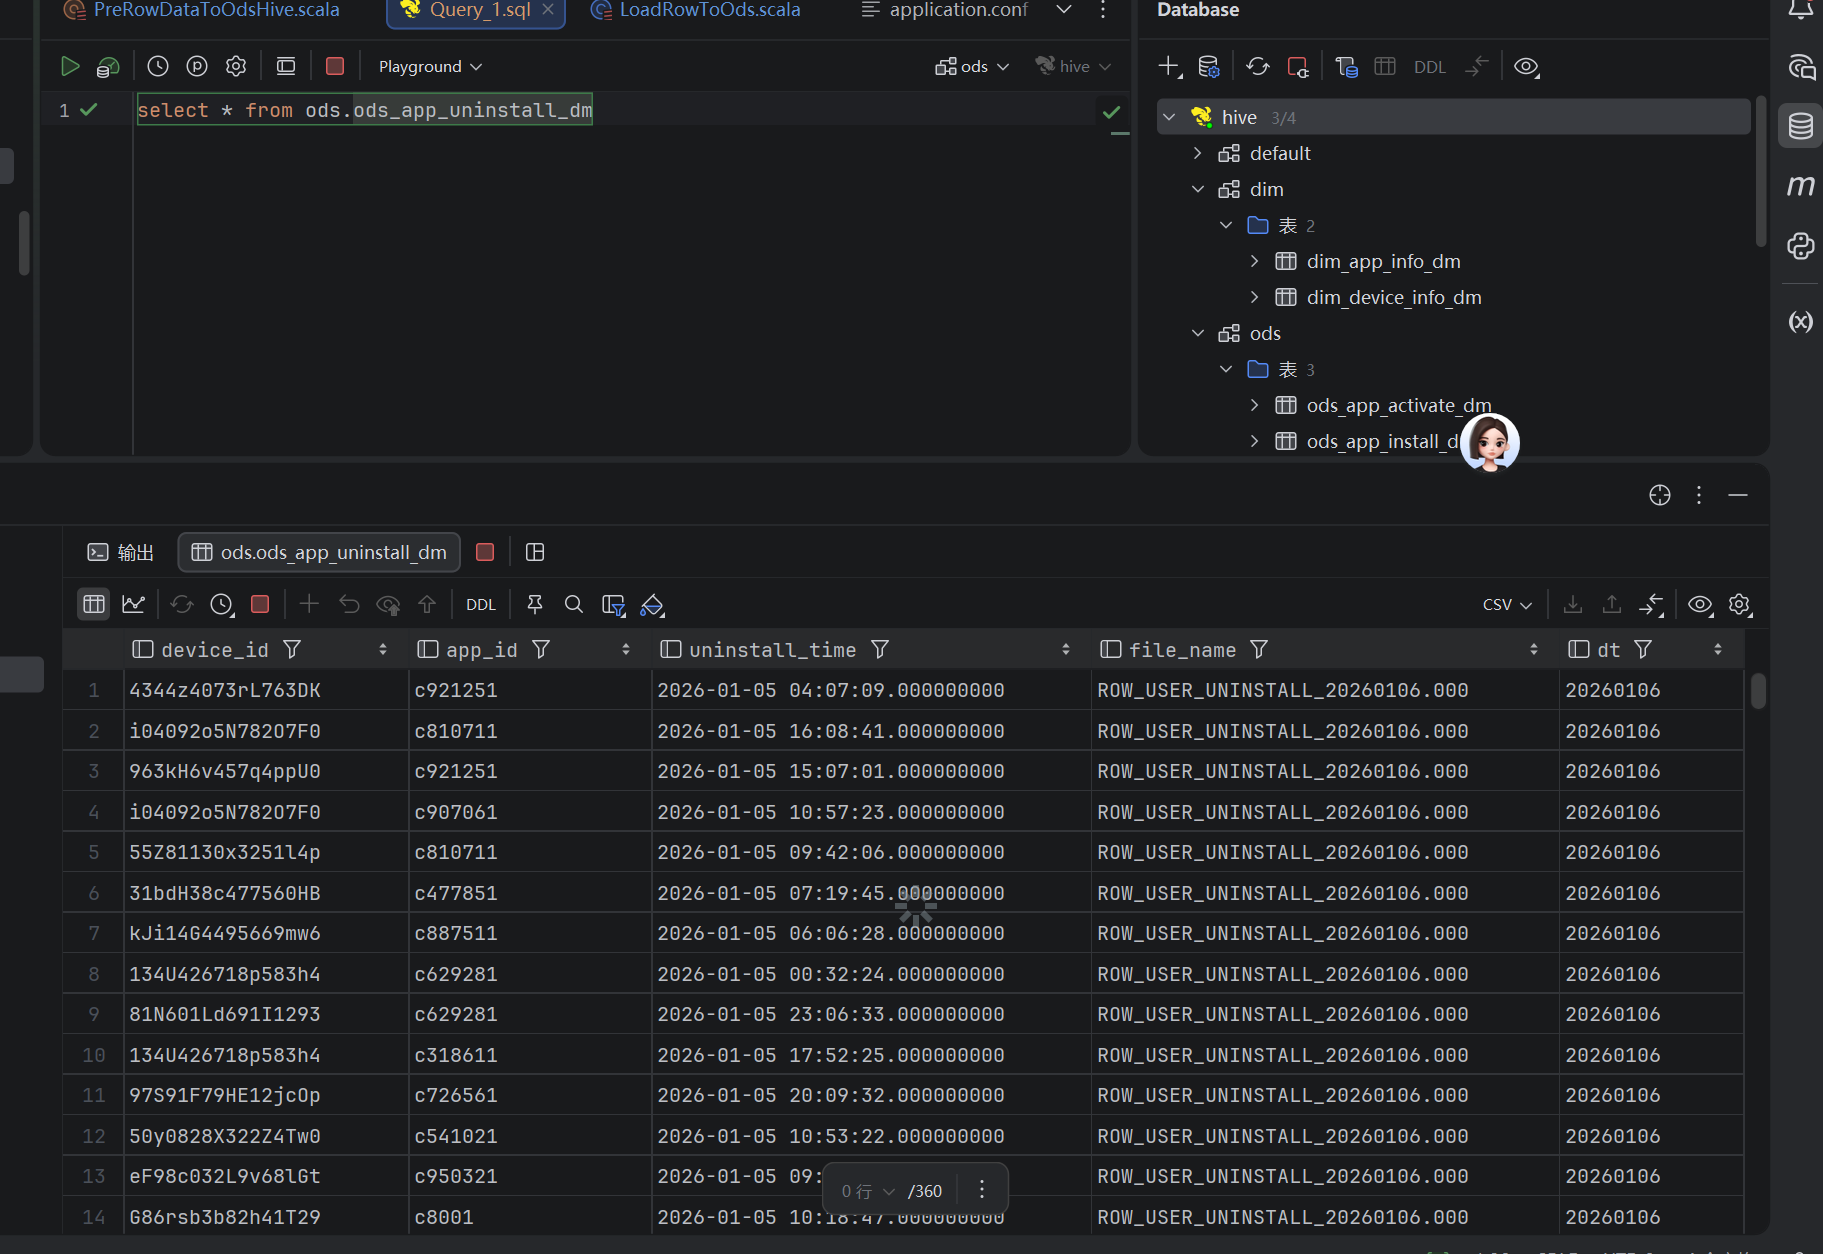Click DDL button in Database toolbar
The height and width of the screenshot is (1254, 1823).
(x=1430, y=67)
